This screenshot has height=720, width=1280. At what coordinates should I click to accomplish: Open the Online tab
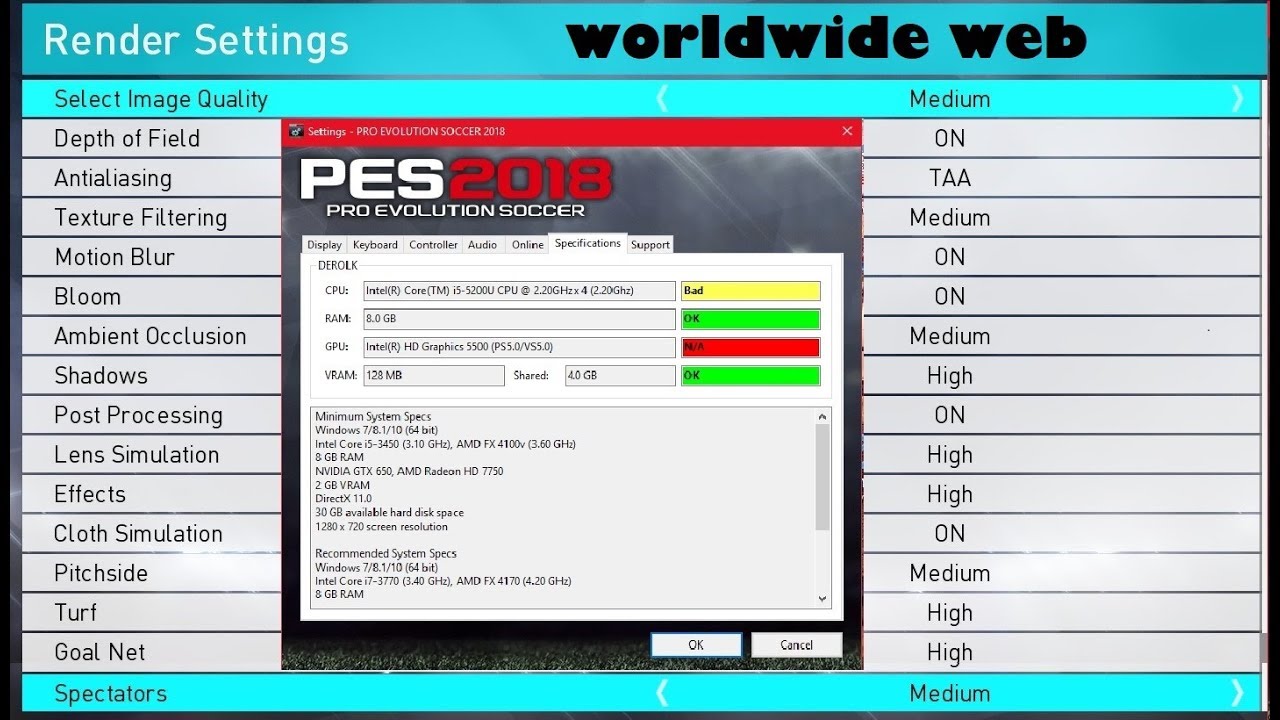[x=527, y=244]
